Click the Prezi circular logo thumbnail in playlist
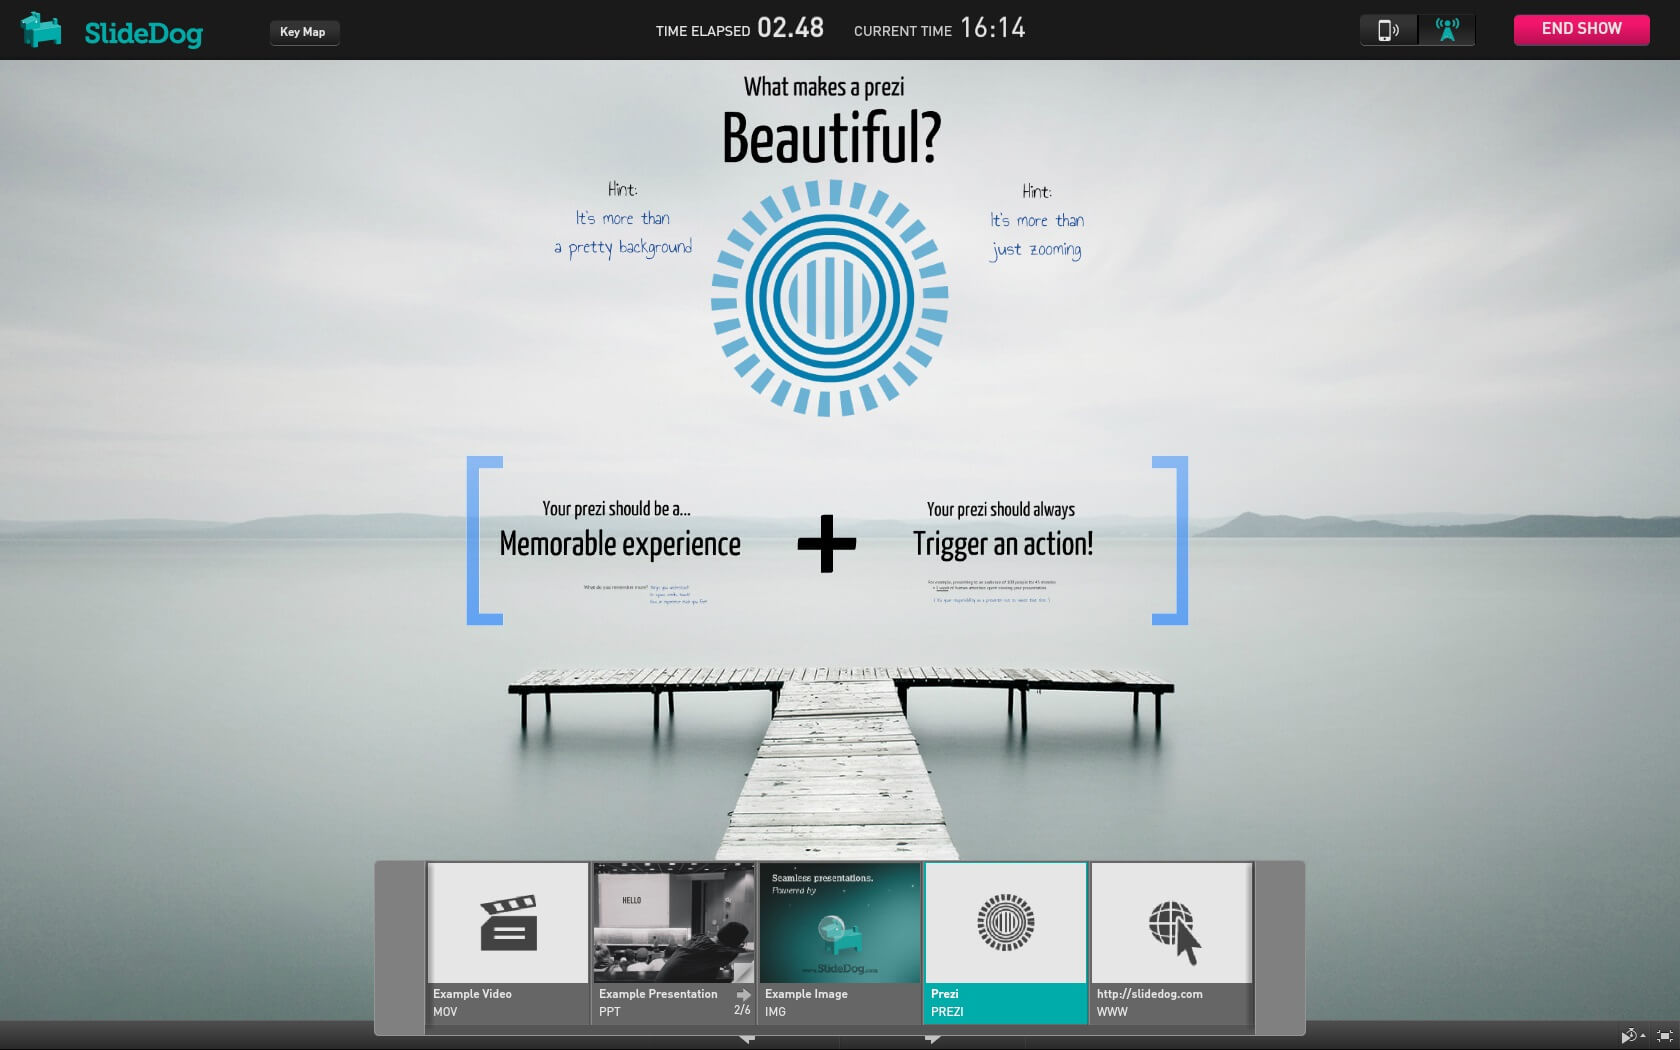Image resolution: width=1680 pixels, height=1050 pixels. [x=1005, y=922]
